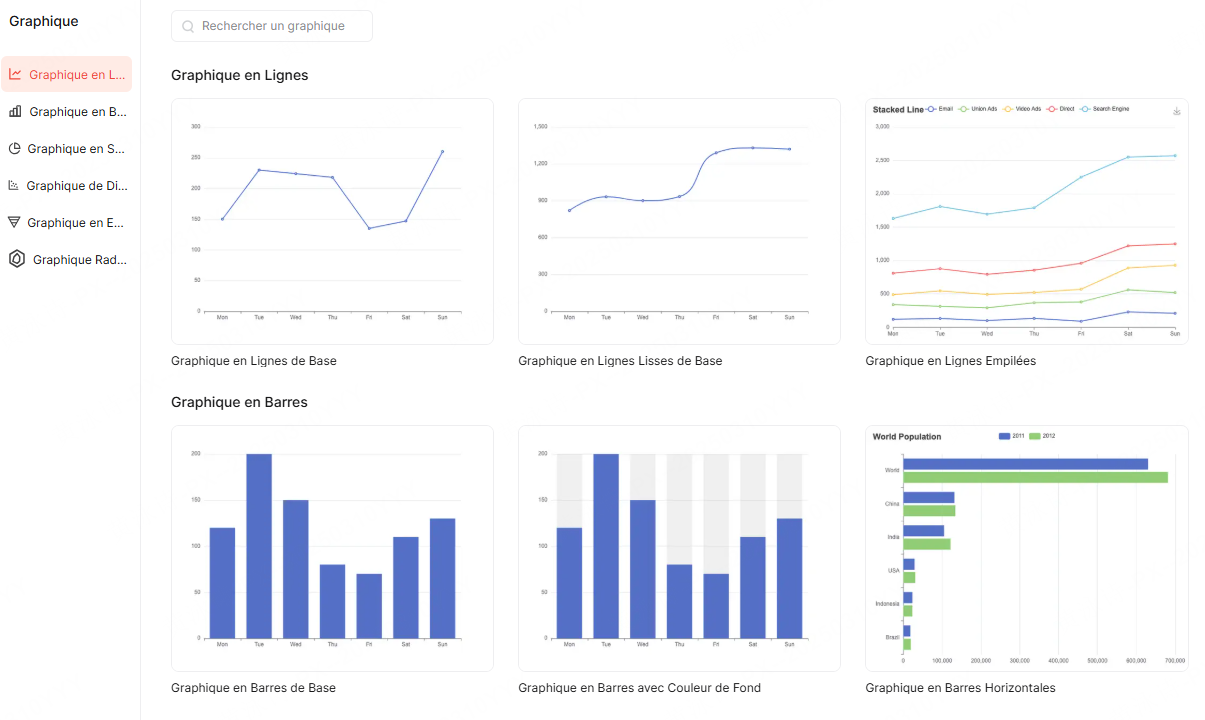This screenshot has width=1205, height=720.
Task: Open 'Graphique en Barres Horizontales' label
Action: [960, 688]
